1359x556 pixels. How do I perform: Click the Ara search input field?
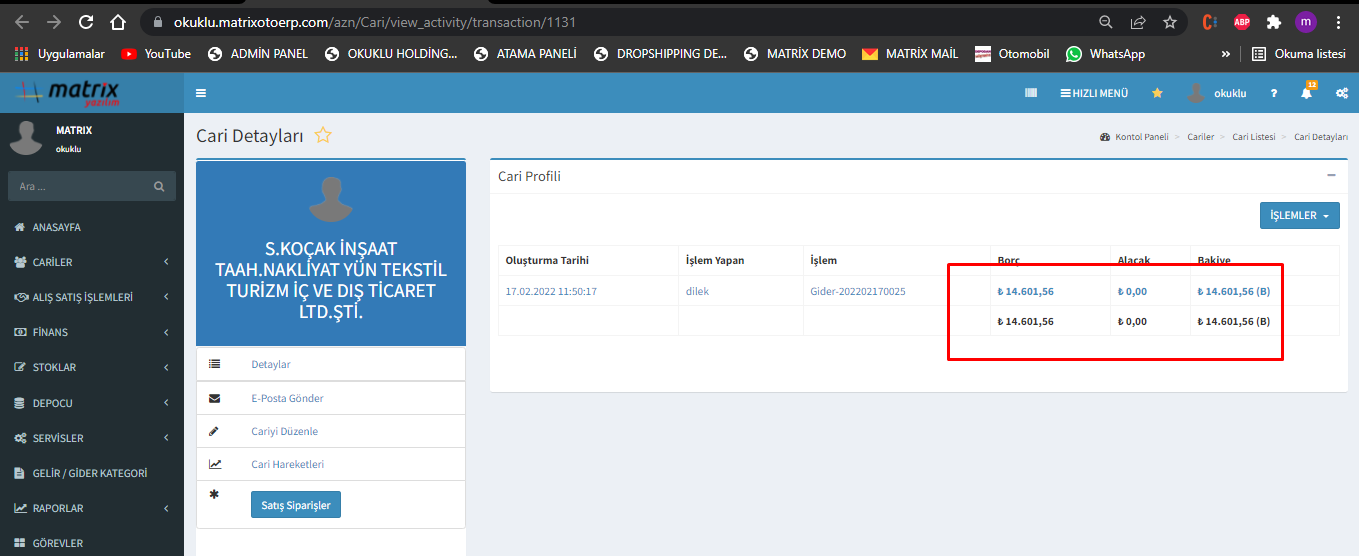click(80, 186)
